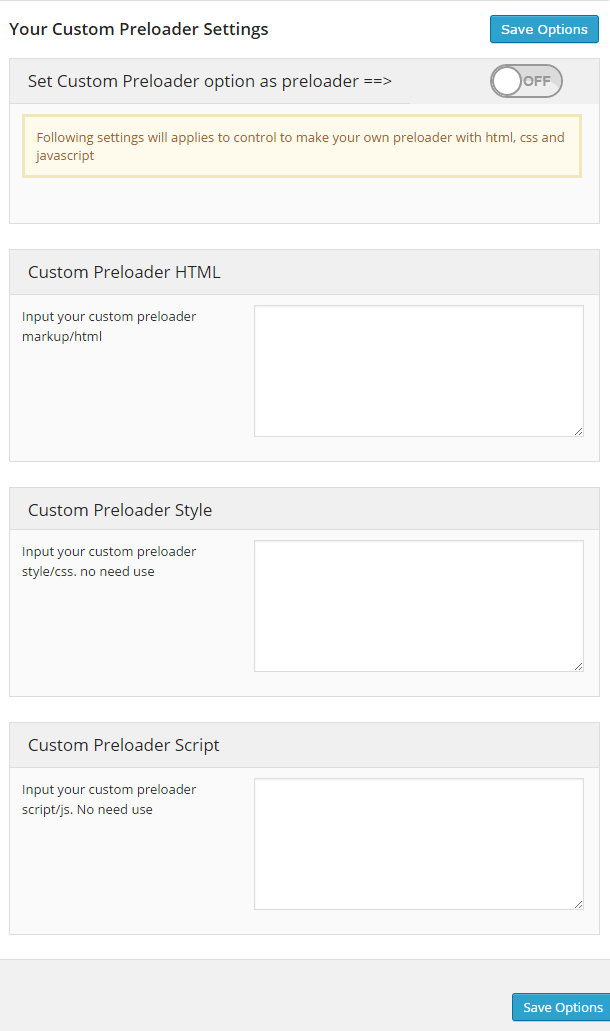This screenshot has height=1031, width=610.
Task: Select the Custom Preloader HTML section header
Action: point(123,271)
